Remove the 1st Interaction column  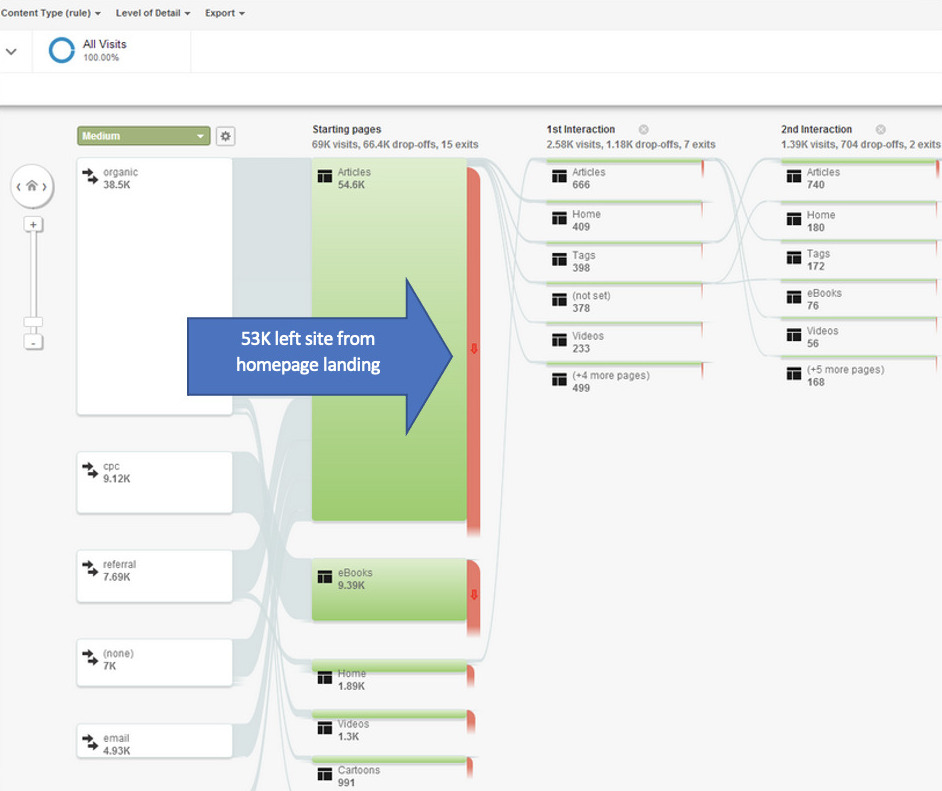[x=644, y=130]
